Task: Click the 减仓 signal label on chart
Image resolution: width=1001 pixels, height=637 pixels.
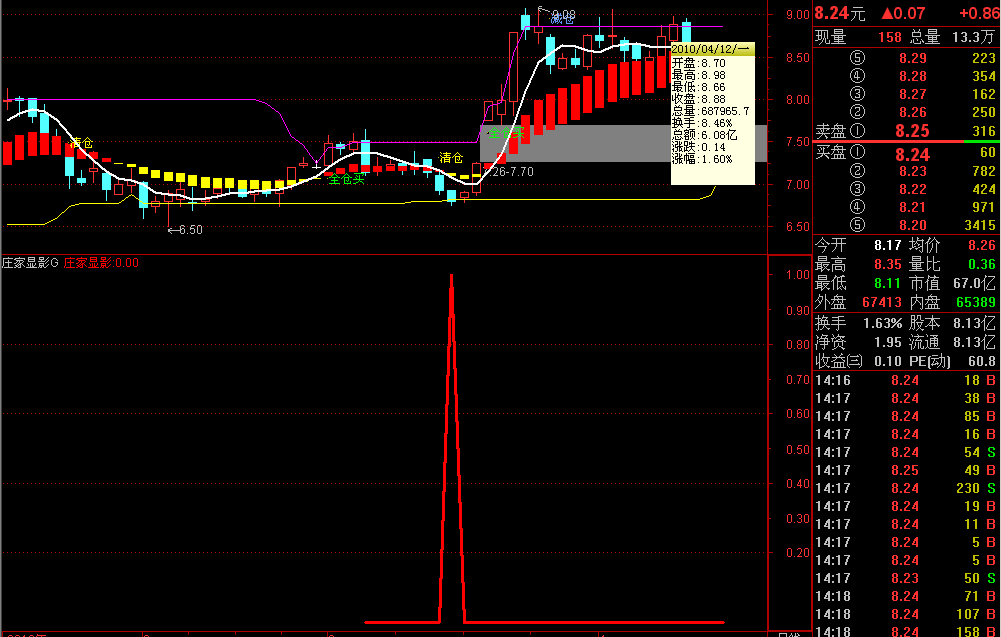Action: (x=562, y=19)
